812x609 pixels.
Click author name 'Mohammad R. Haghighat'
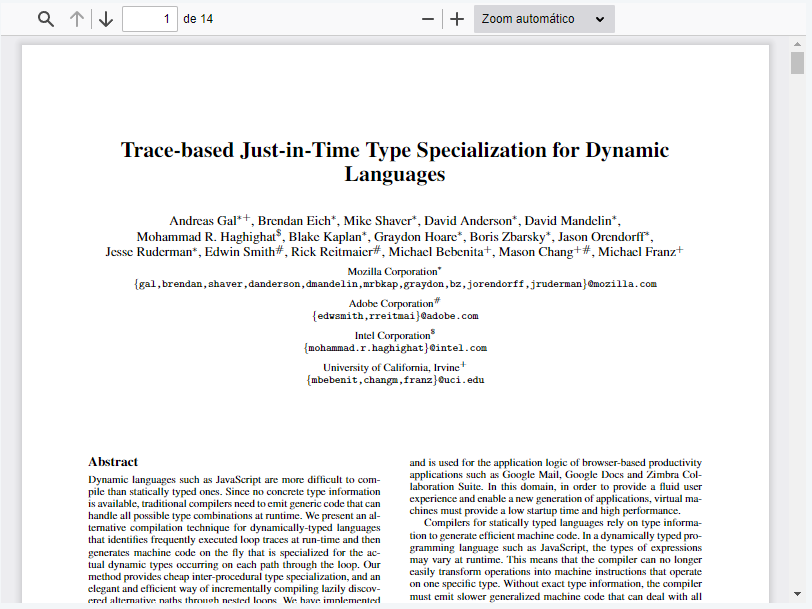(x=206, y=237)
